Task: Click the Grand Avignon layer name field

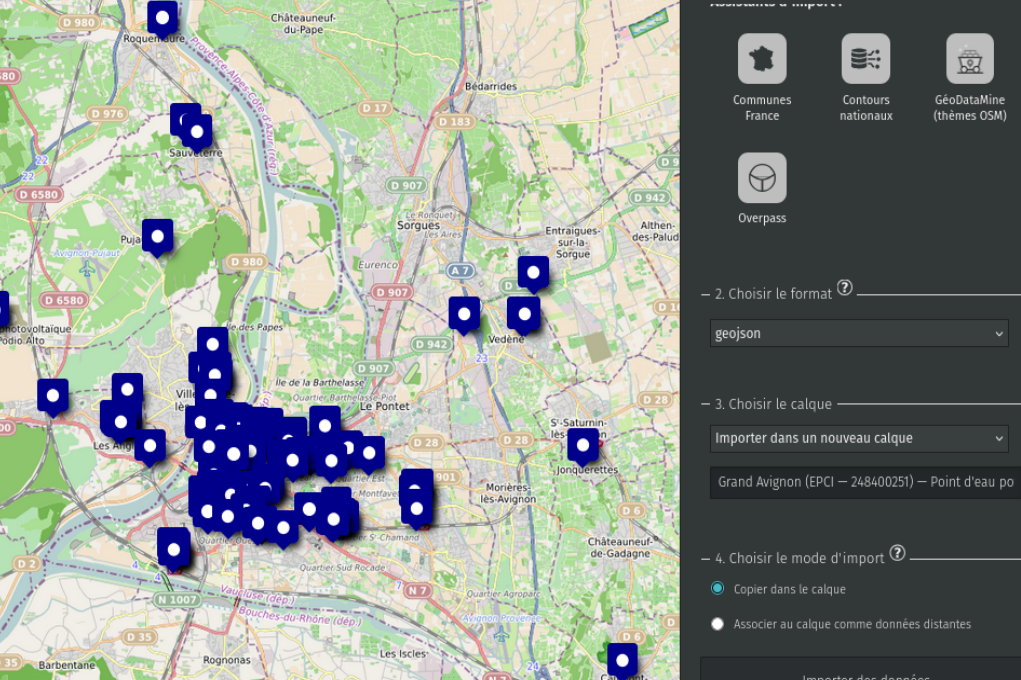Action: (865, 482)
